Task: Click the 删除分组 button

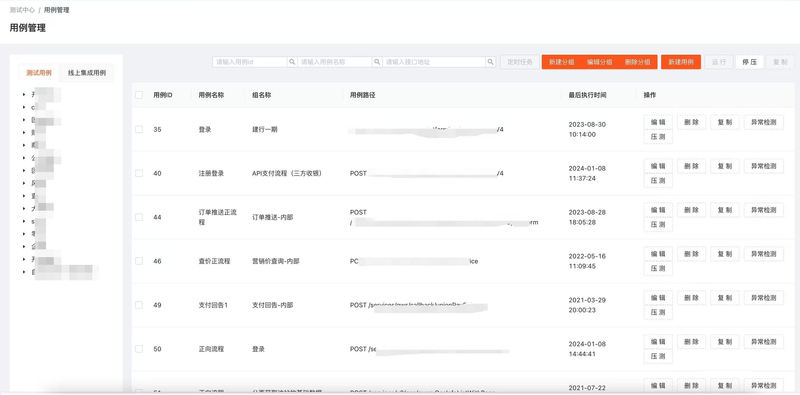Action: pos(638,62)
